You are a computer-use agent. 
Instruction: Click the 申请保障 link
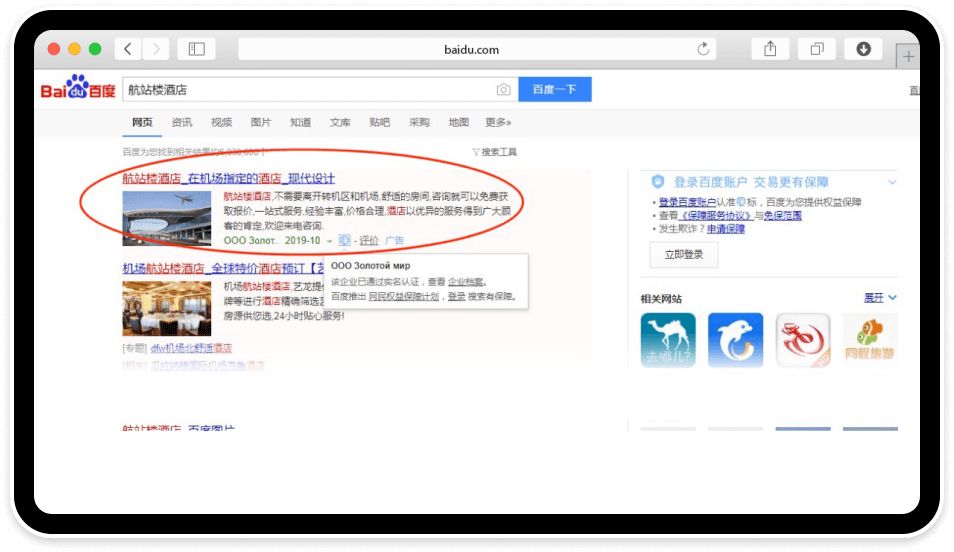(x=726, y=229)
